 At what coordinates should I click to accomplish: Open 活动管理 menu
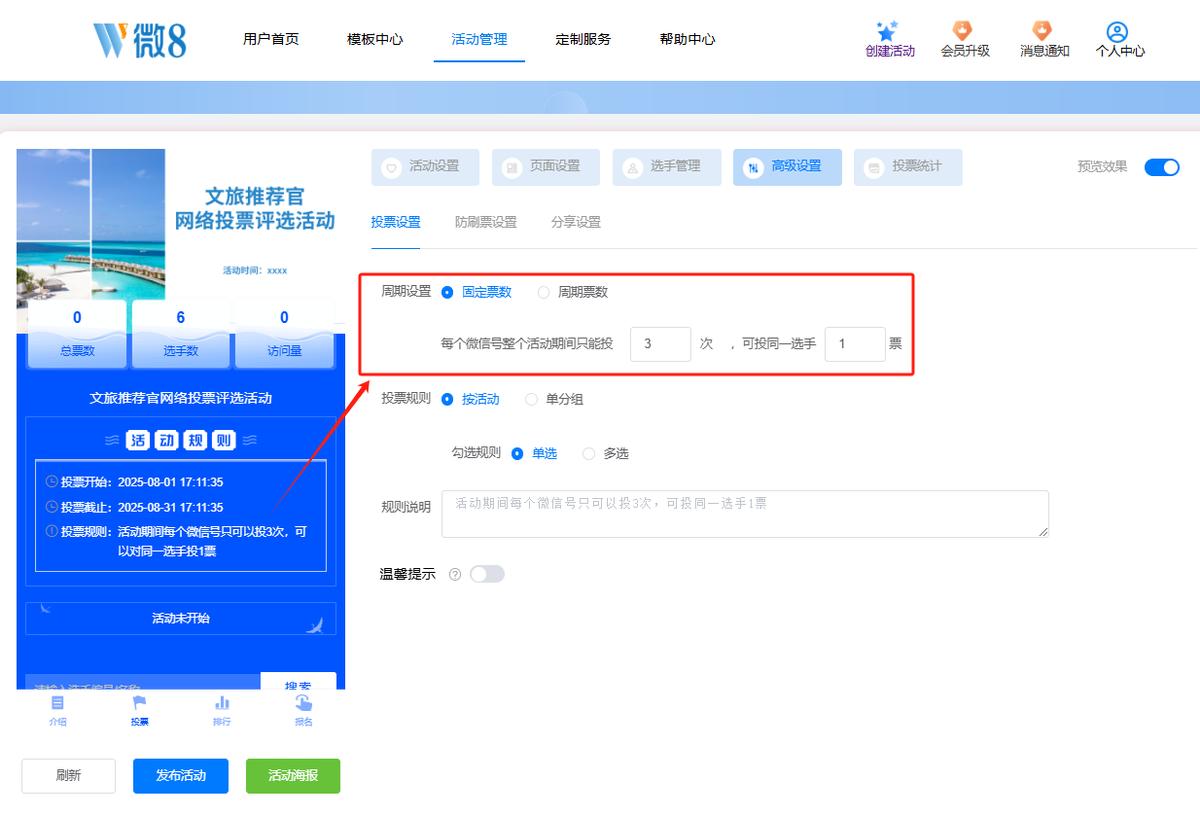(x=479, y=39)
